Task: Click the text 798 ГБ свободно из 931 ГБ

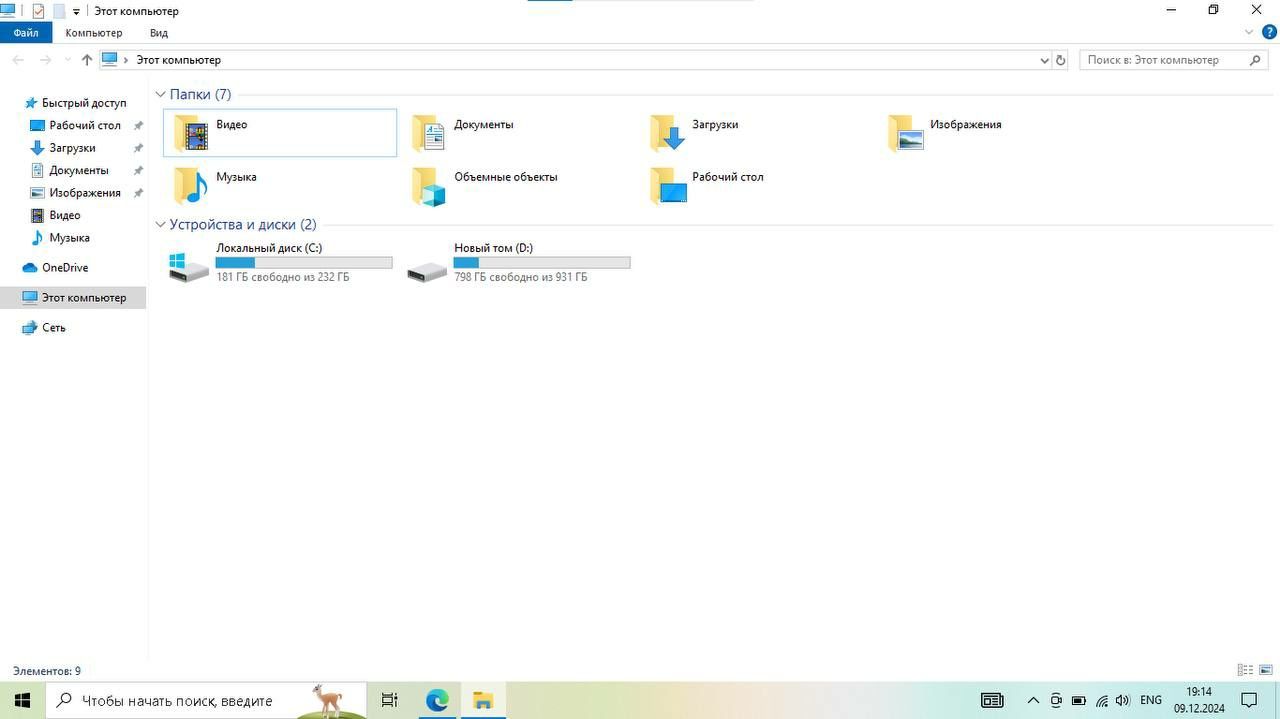Action: 521,277
